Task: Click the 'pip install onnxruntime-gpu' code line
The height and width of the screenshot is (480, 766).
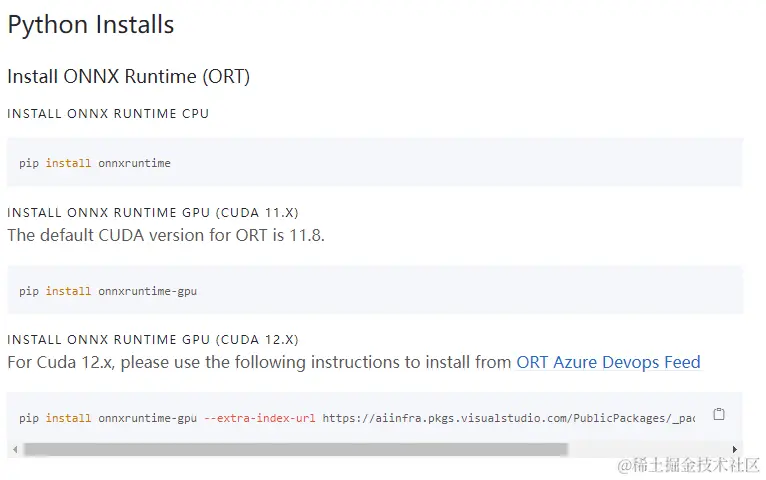Action: [108, 291]
